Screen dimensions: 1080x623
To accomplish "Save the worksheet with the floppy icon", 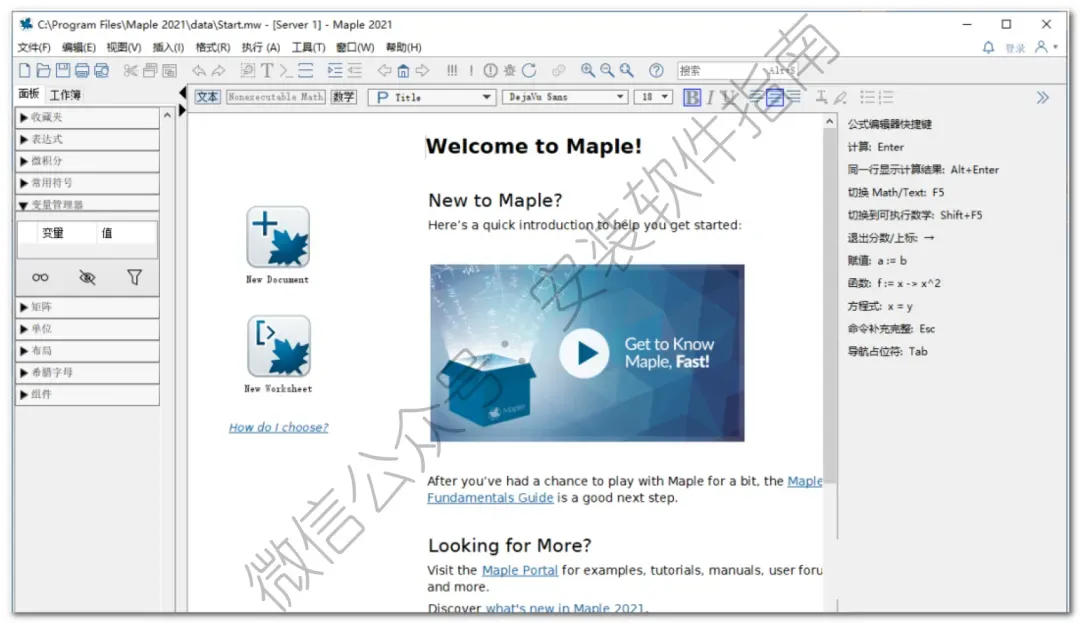I will [63, 70].
